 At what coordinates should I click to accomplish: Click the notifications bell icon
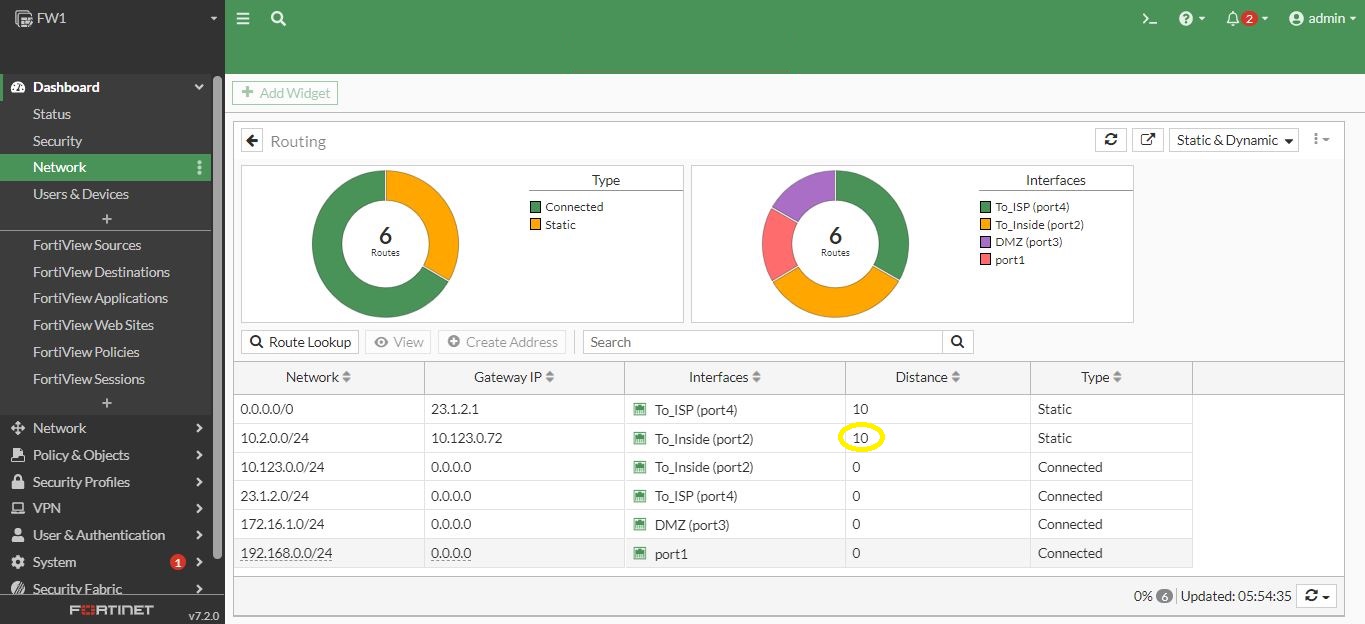point(1233,19)
